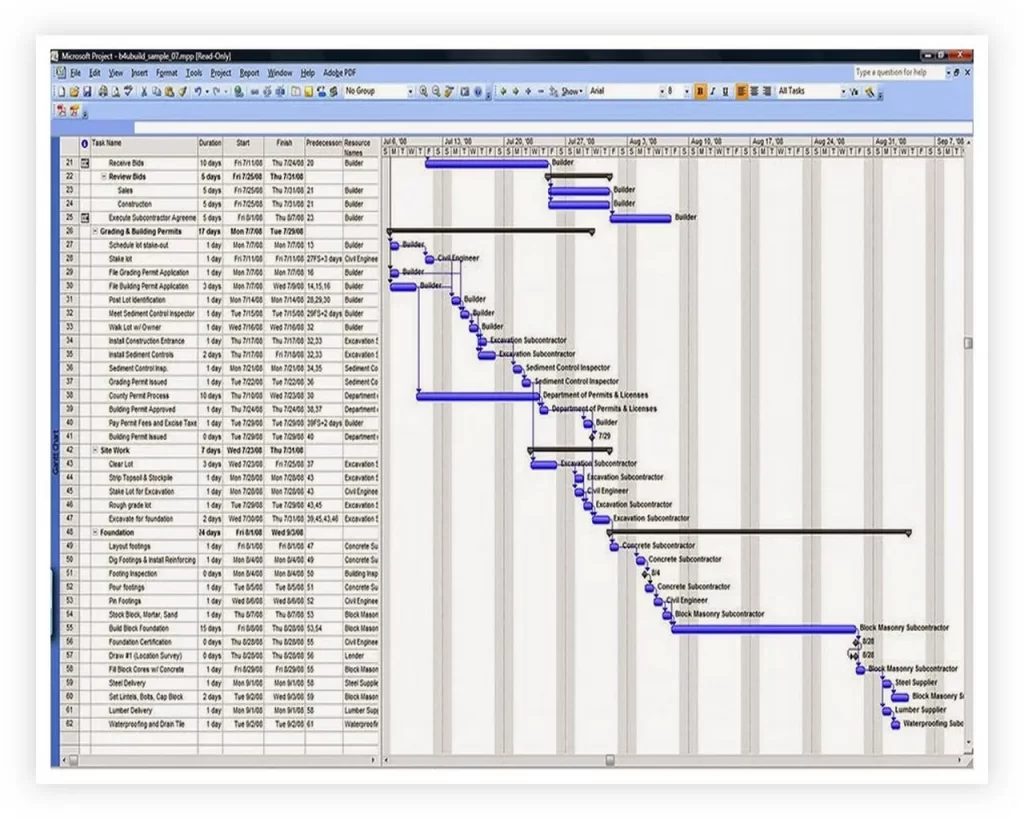Viewport: 1024px width, 819px height.
Task: Open the Report menu
Action: click(250, 72)
